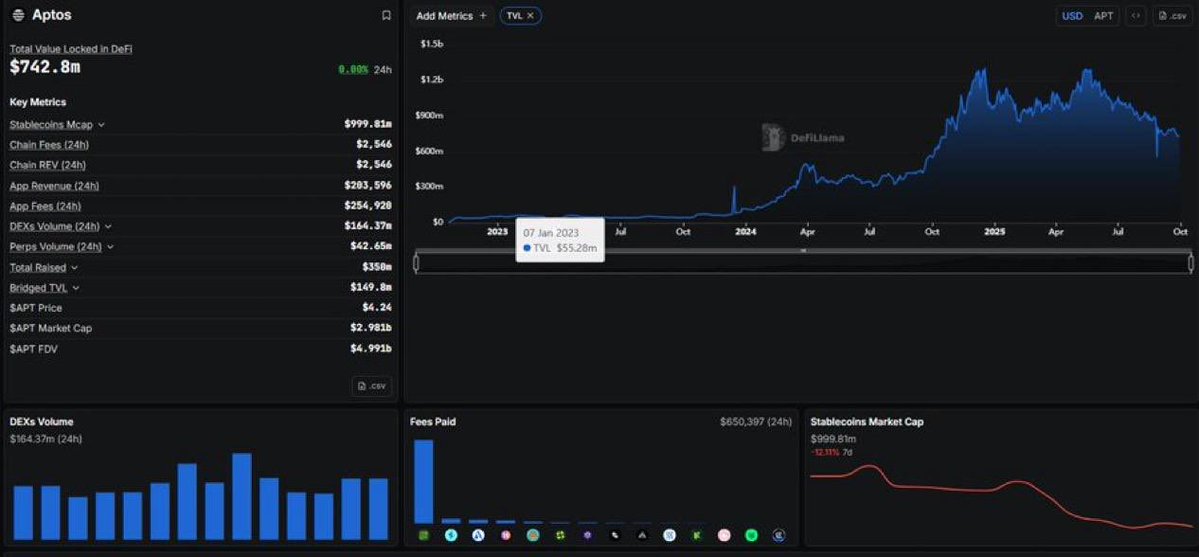Click the bright green circle protocol icon under Fees Paid

pos(752,536)
